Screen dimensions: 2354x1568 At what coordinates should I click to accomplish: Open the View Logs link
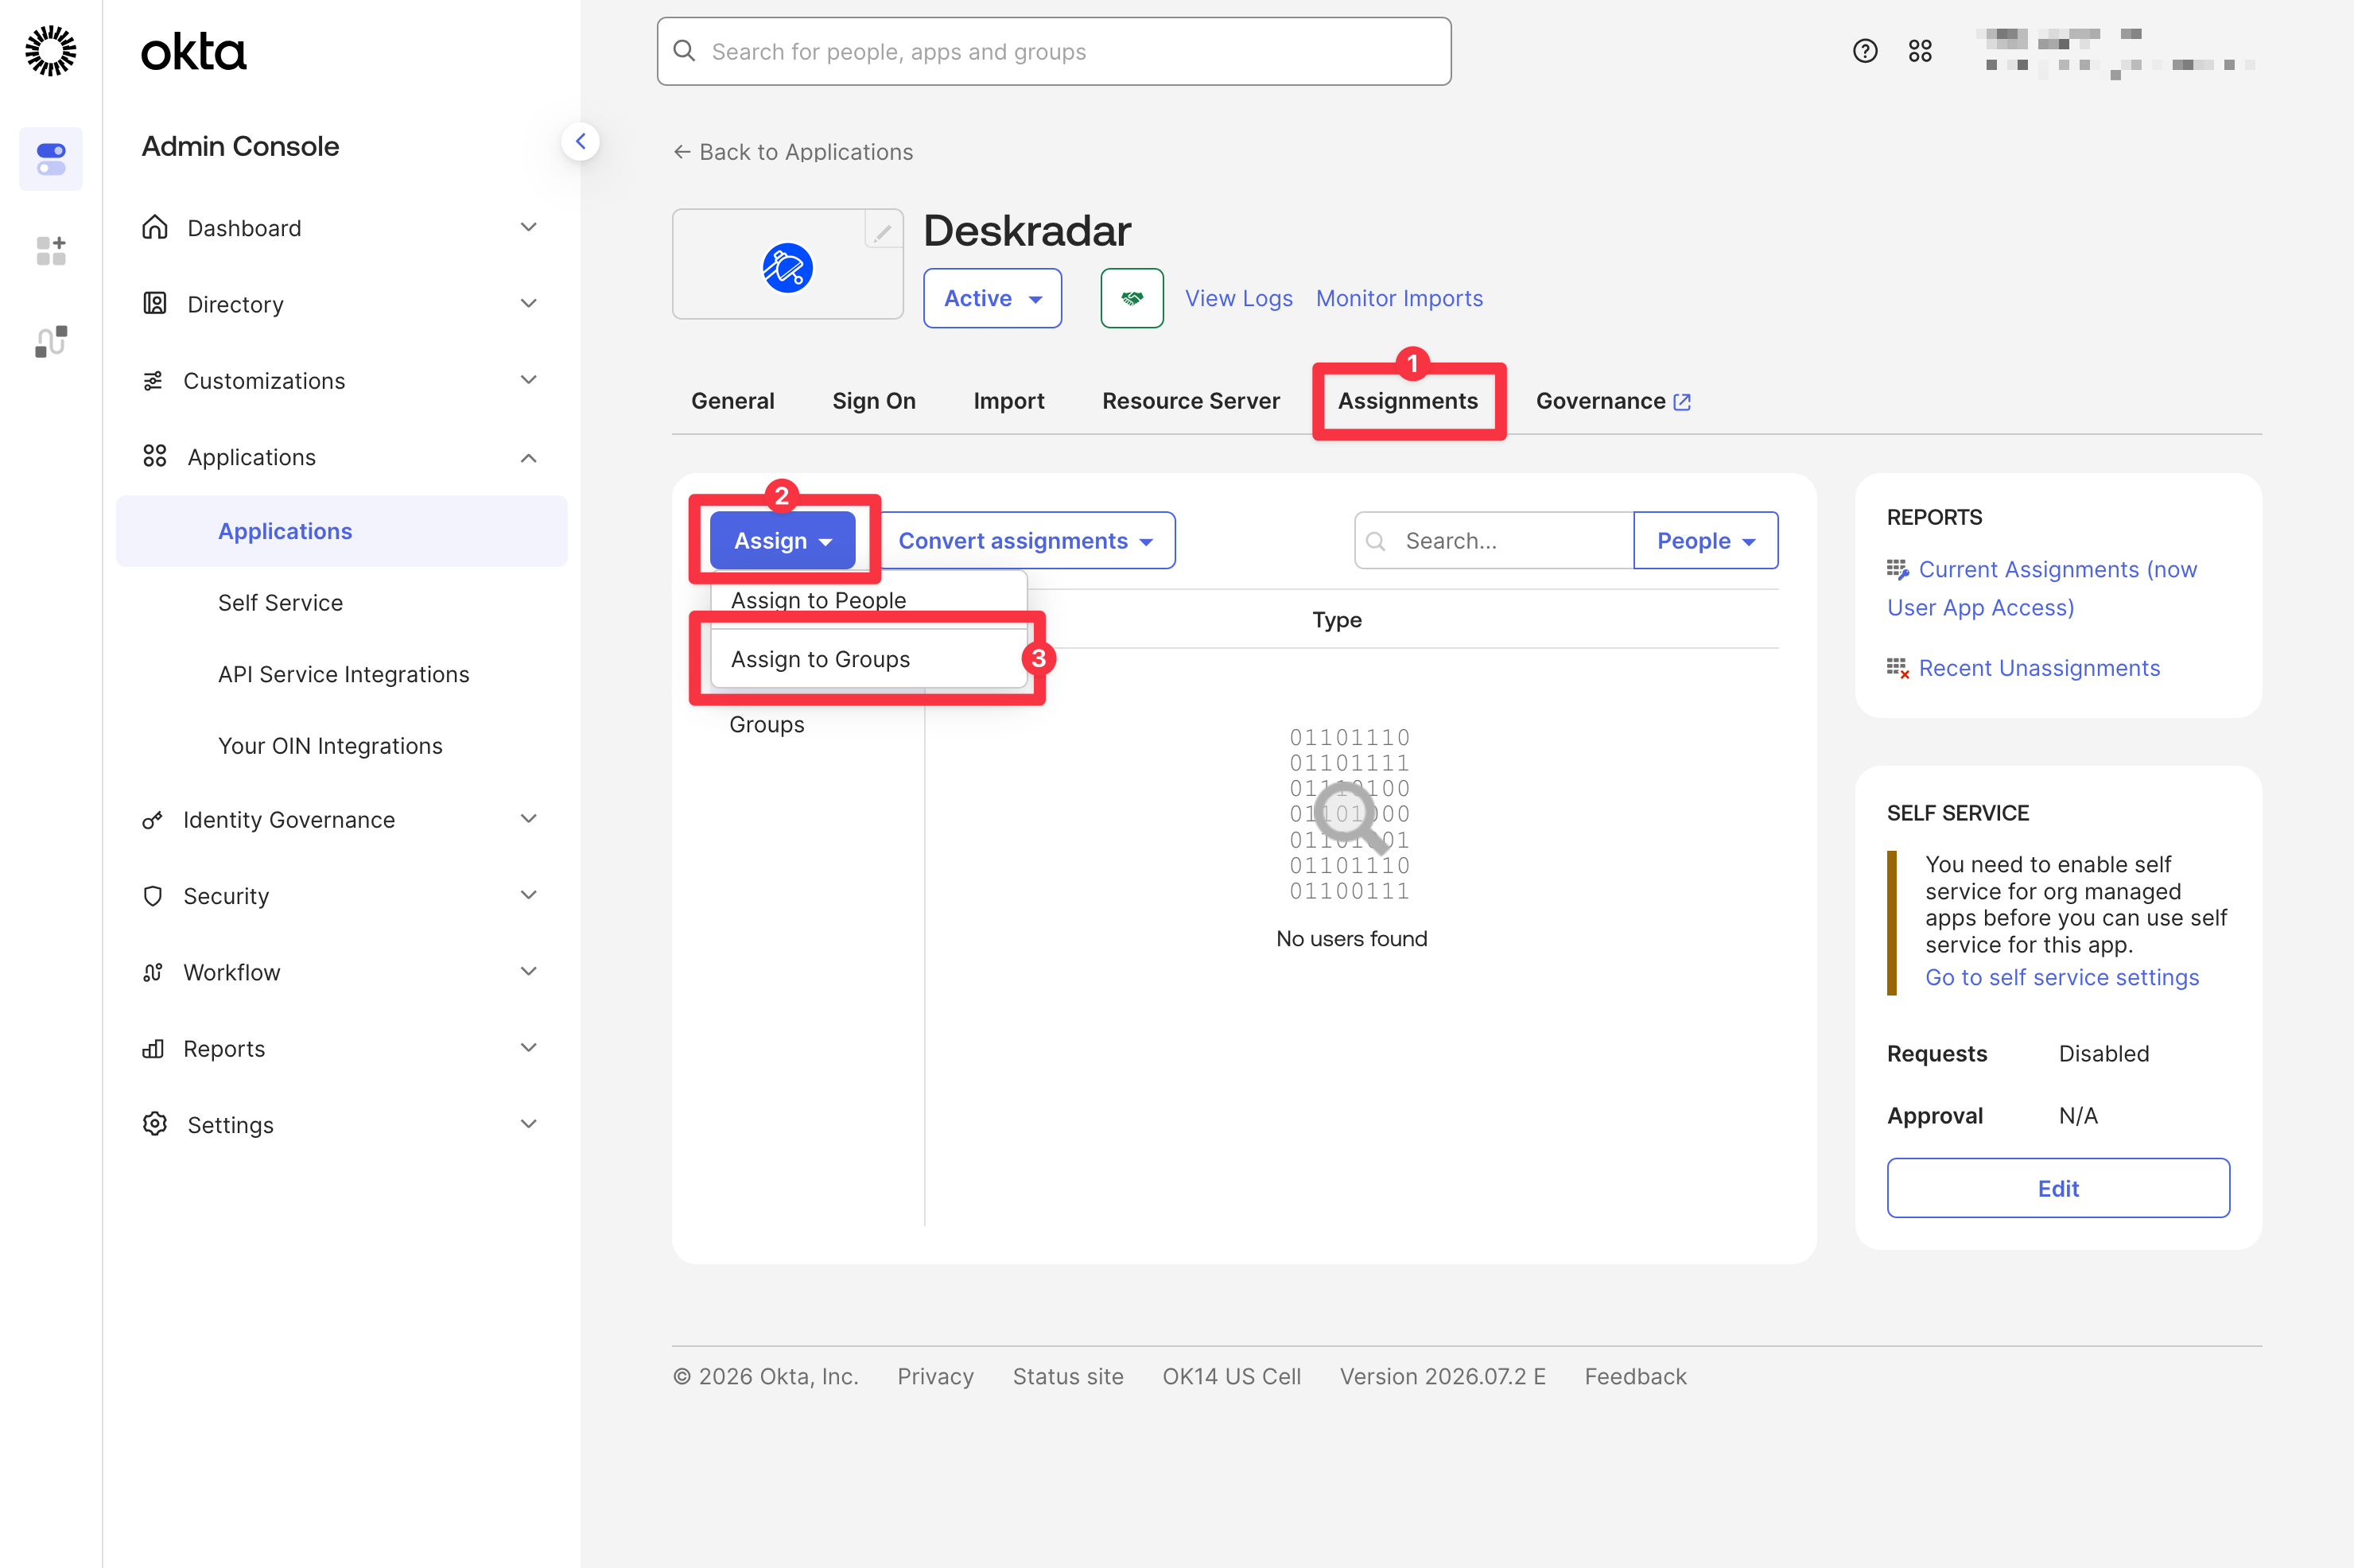1238,298
